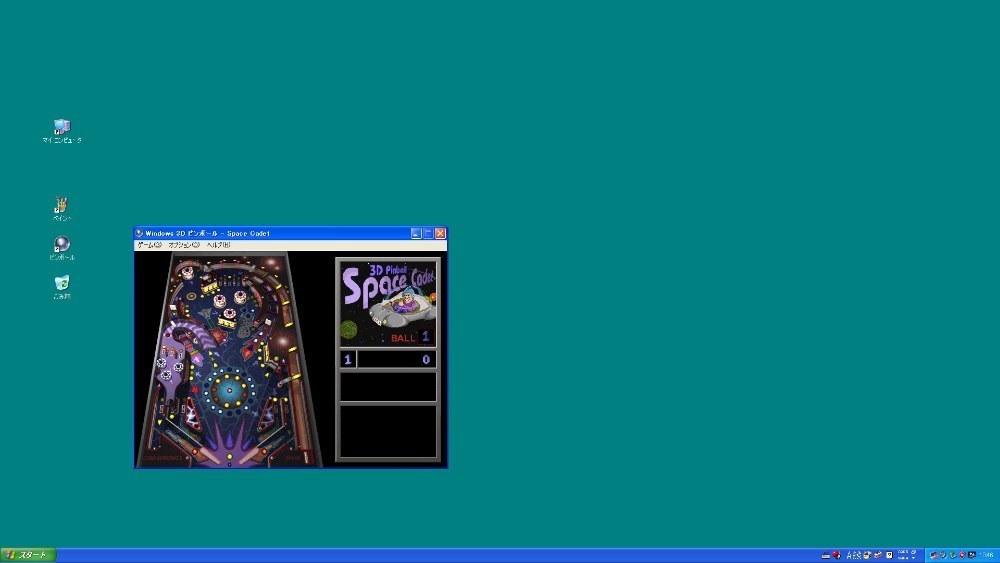Close the 3D Pinball window
This screenshot has height=563, width=1000.
tap(440, 233)
